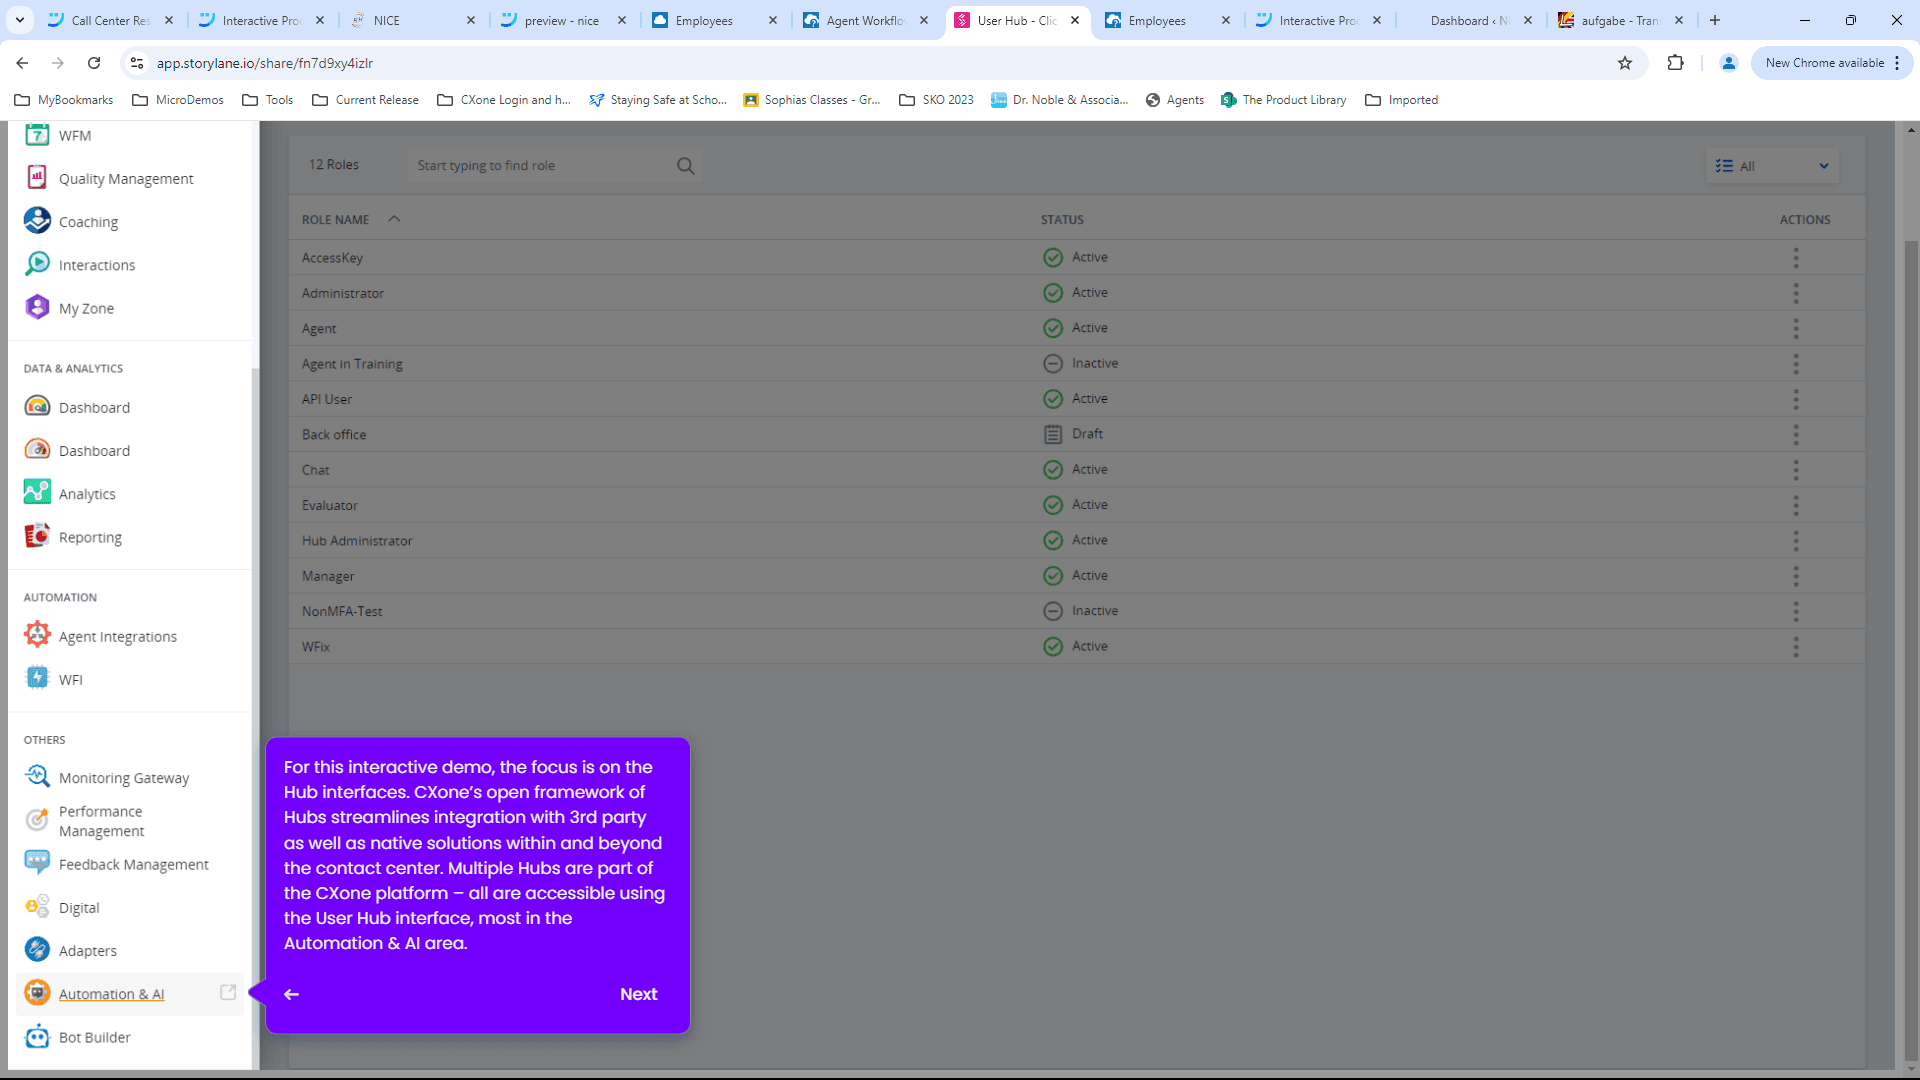Switch to the aufgabe browser tab
This screenshot has height=1080, width=1920.
pos(1621,20)
